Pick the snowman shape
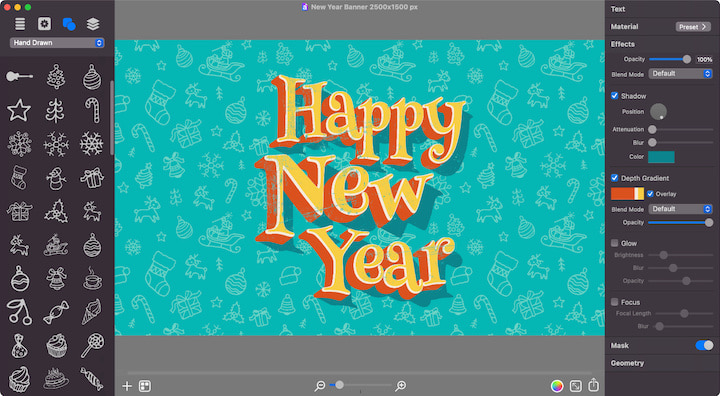The image size is (720, 396). pos(56,178)
